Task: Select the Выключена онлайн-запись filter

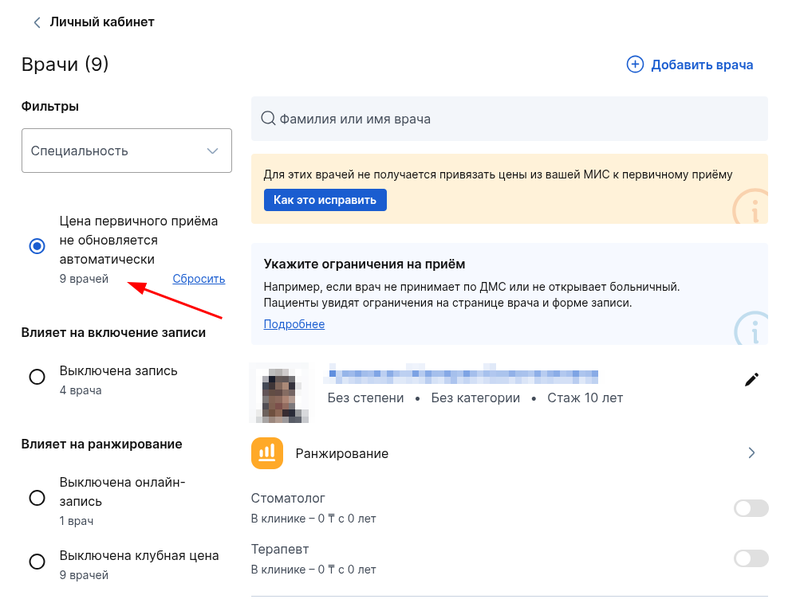Action: pos(37,497)
